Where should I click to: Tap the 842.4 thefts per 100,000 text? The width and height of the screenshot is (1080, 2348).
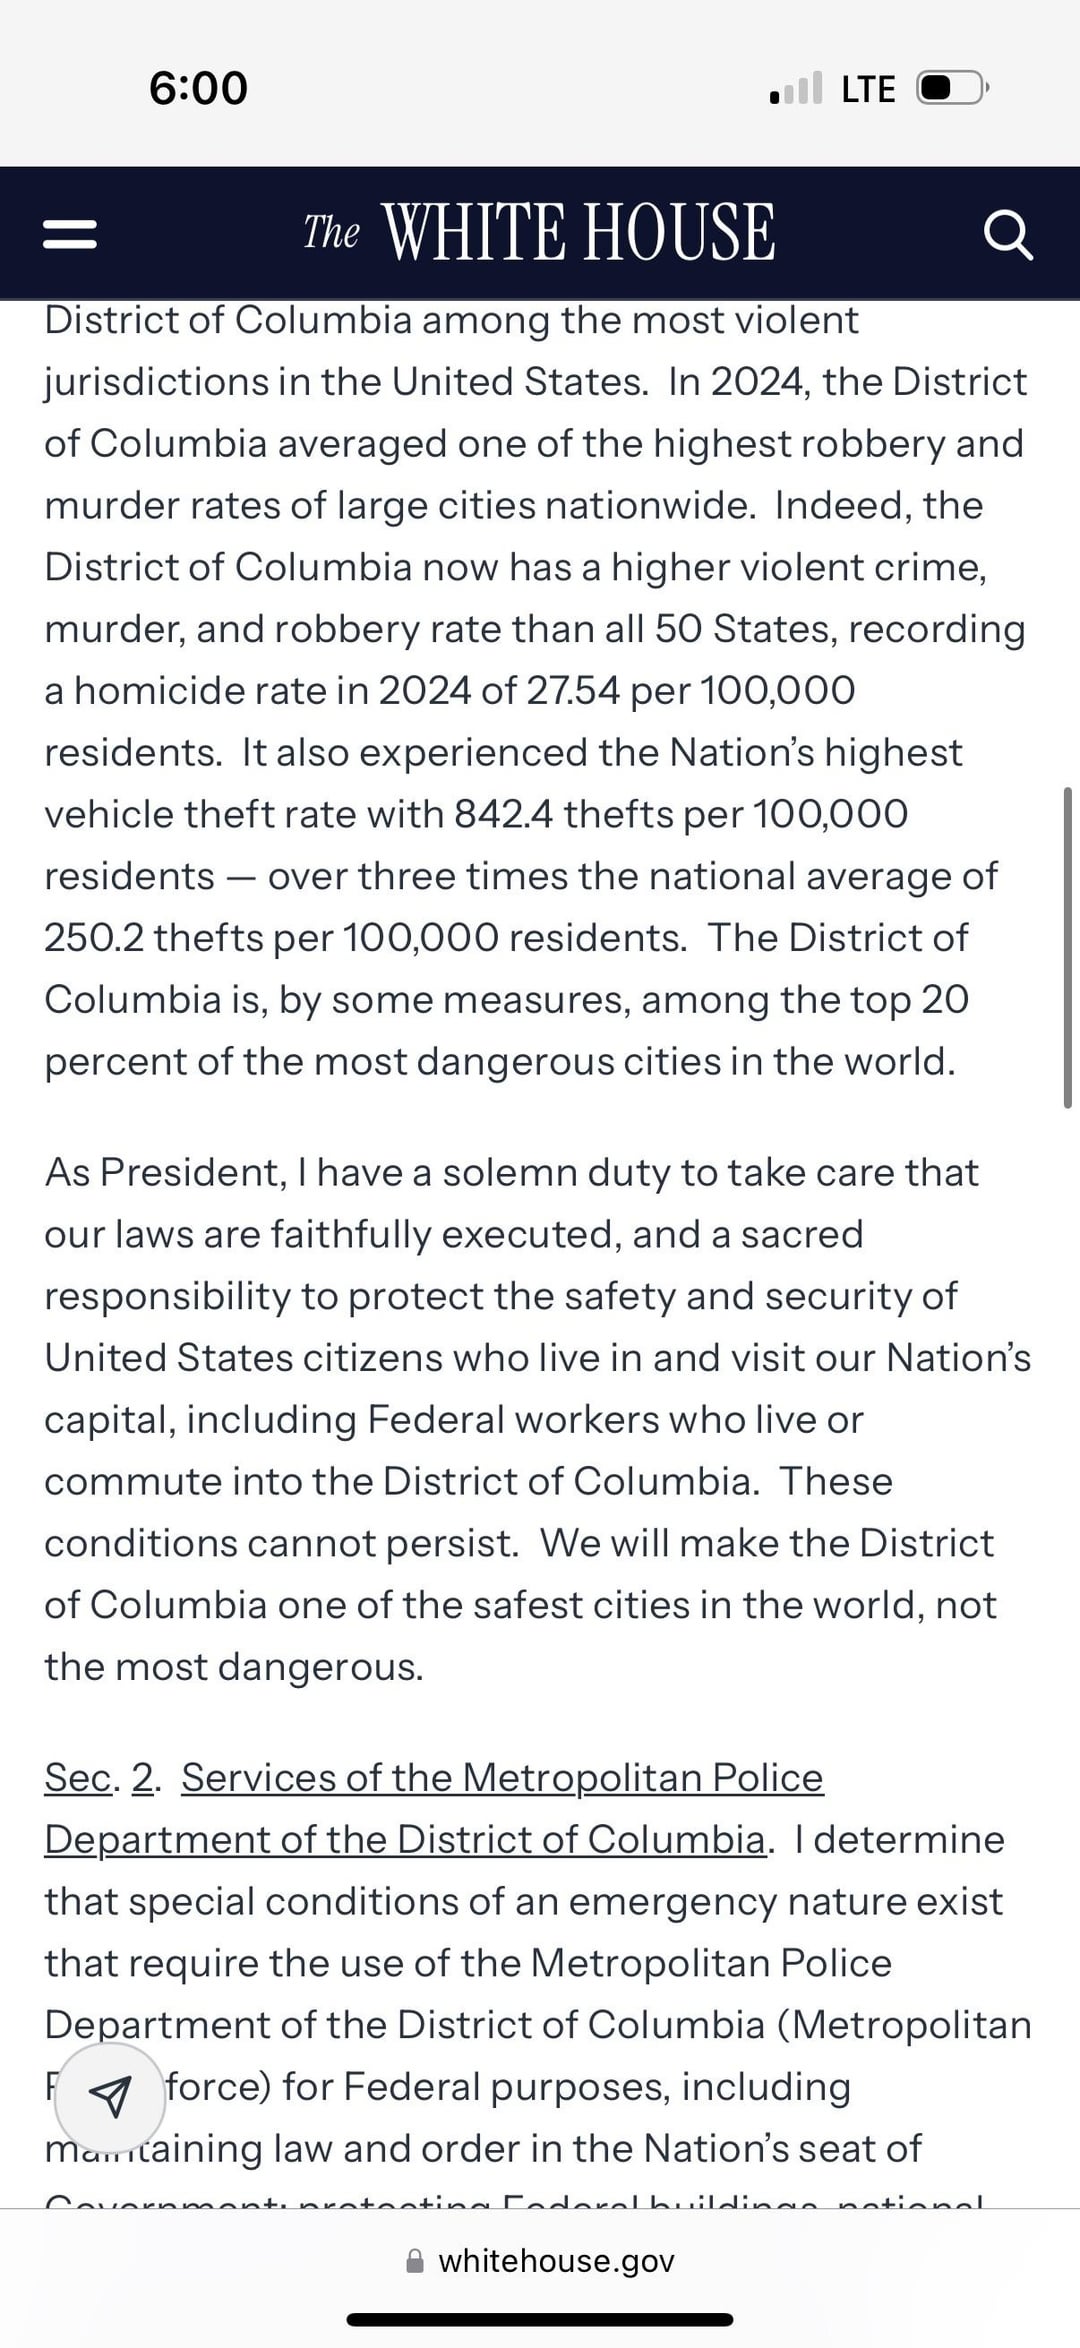[681, 814]
